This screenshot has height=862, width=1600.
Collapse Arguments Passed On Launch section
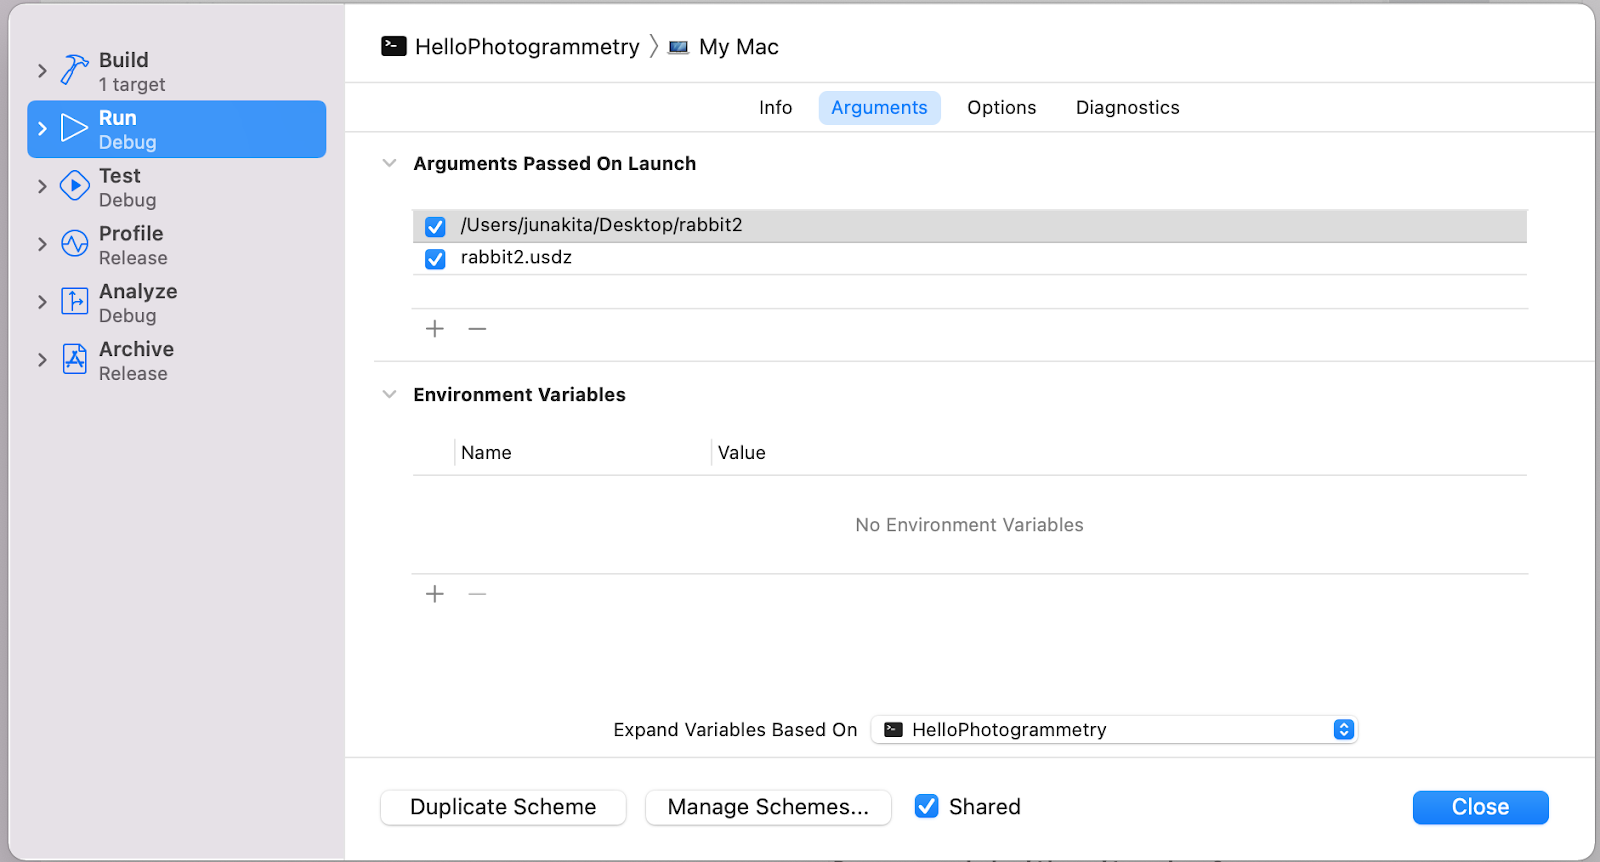click(389, 163)
